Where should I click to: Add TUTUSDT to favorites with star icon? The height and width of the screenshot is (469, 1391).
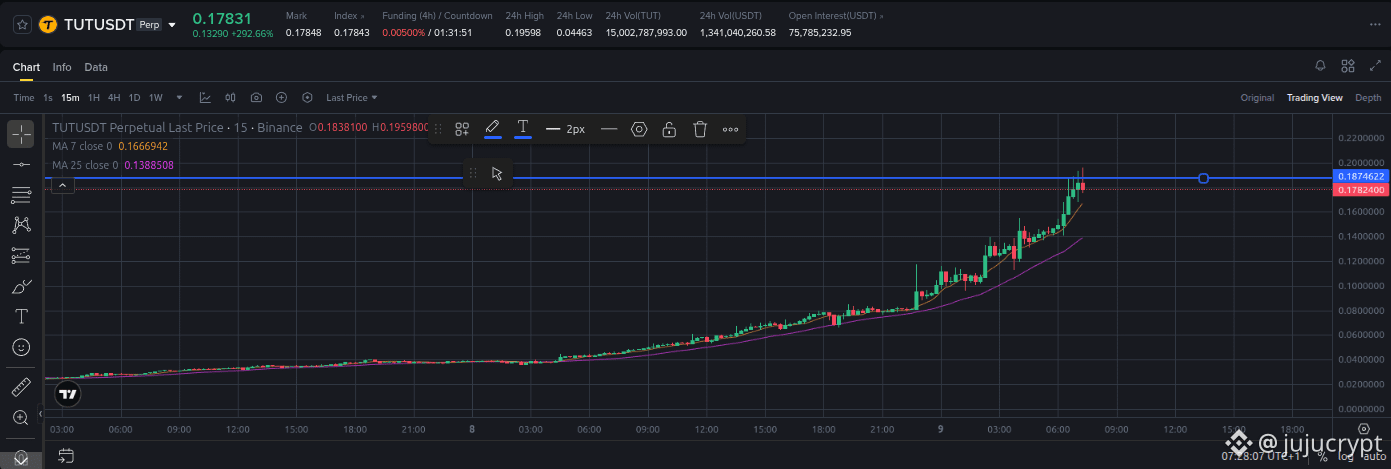tap(22, 24)
